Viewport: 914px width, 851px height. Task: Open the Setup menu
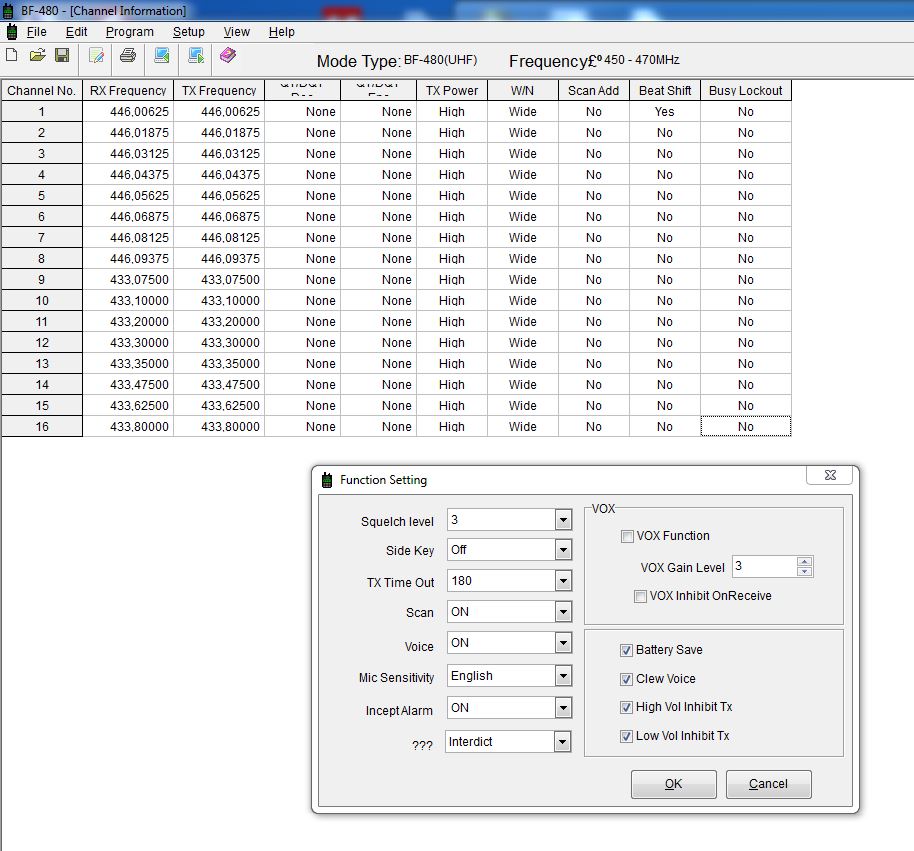[x=188, y=32]
